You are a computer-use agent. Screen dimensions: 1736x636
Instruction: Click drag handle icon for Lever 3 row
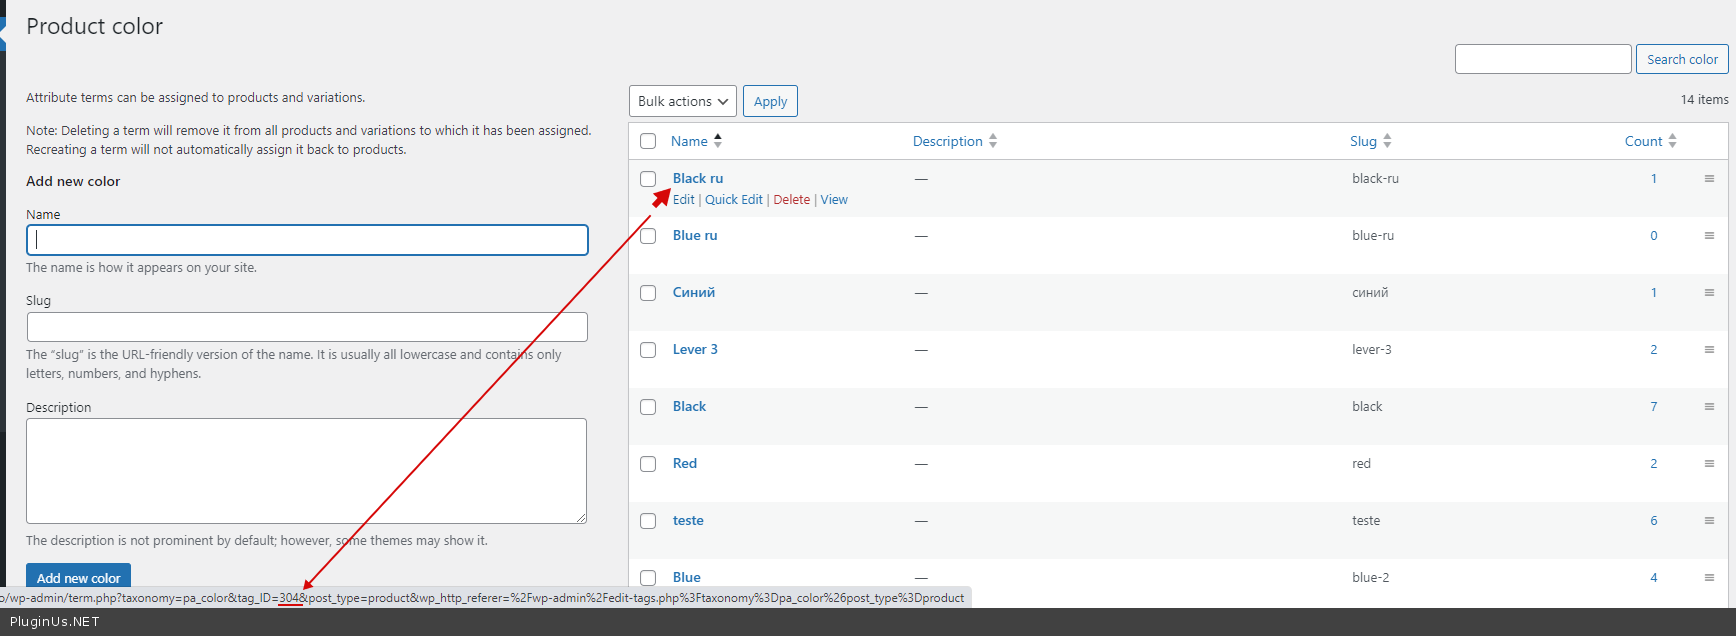pos(1709,350)
